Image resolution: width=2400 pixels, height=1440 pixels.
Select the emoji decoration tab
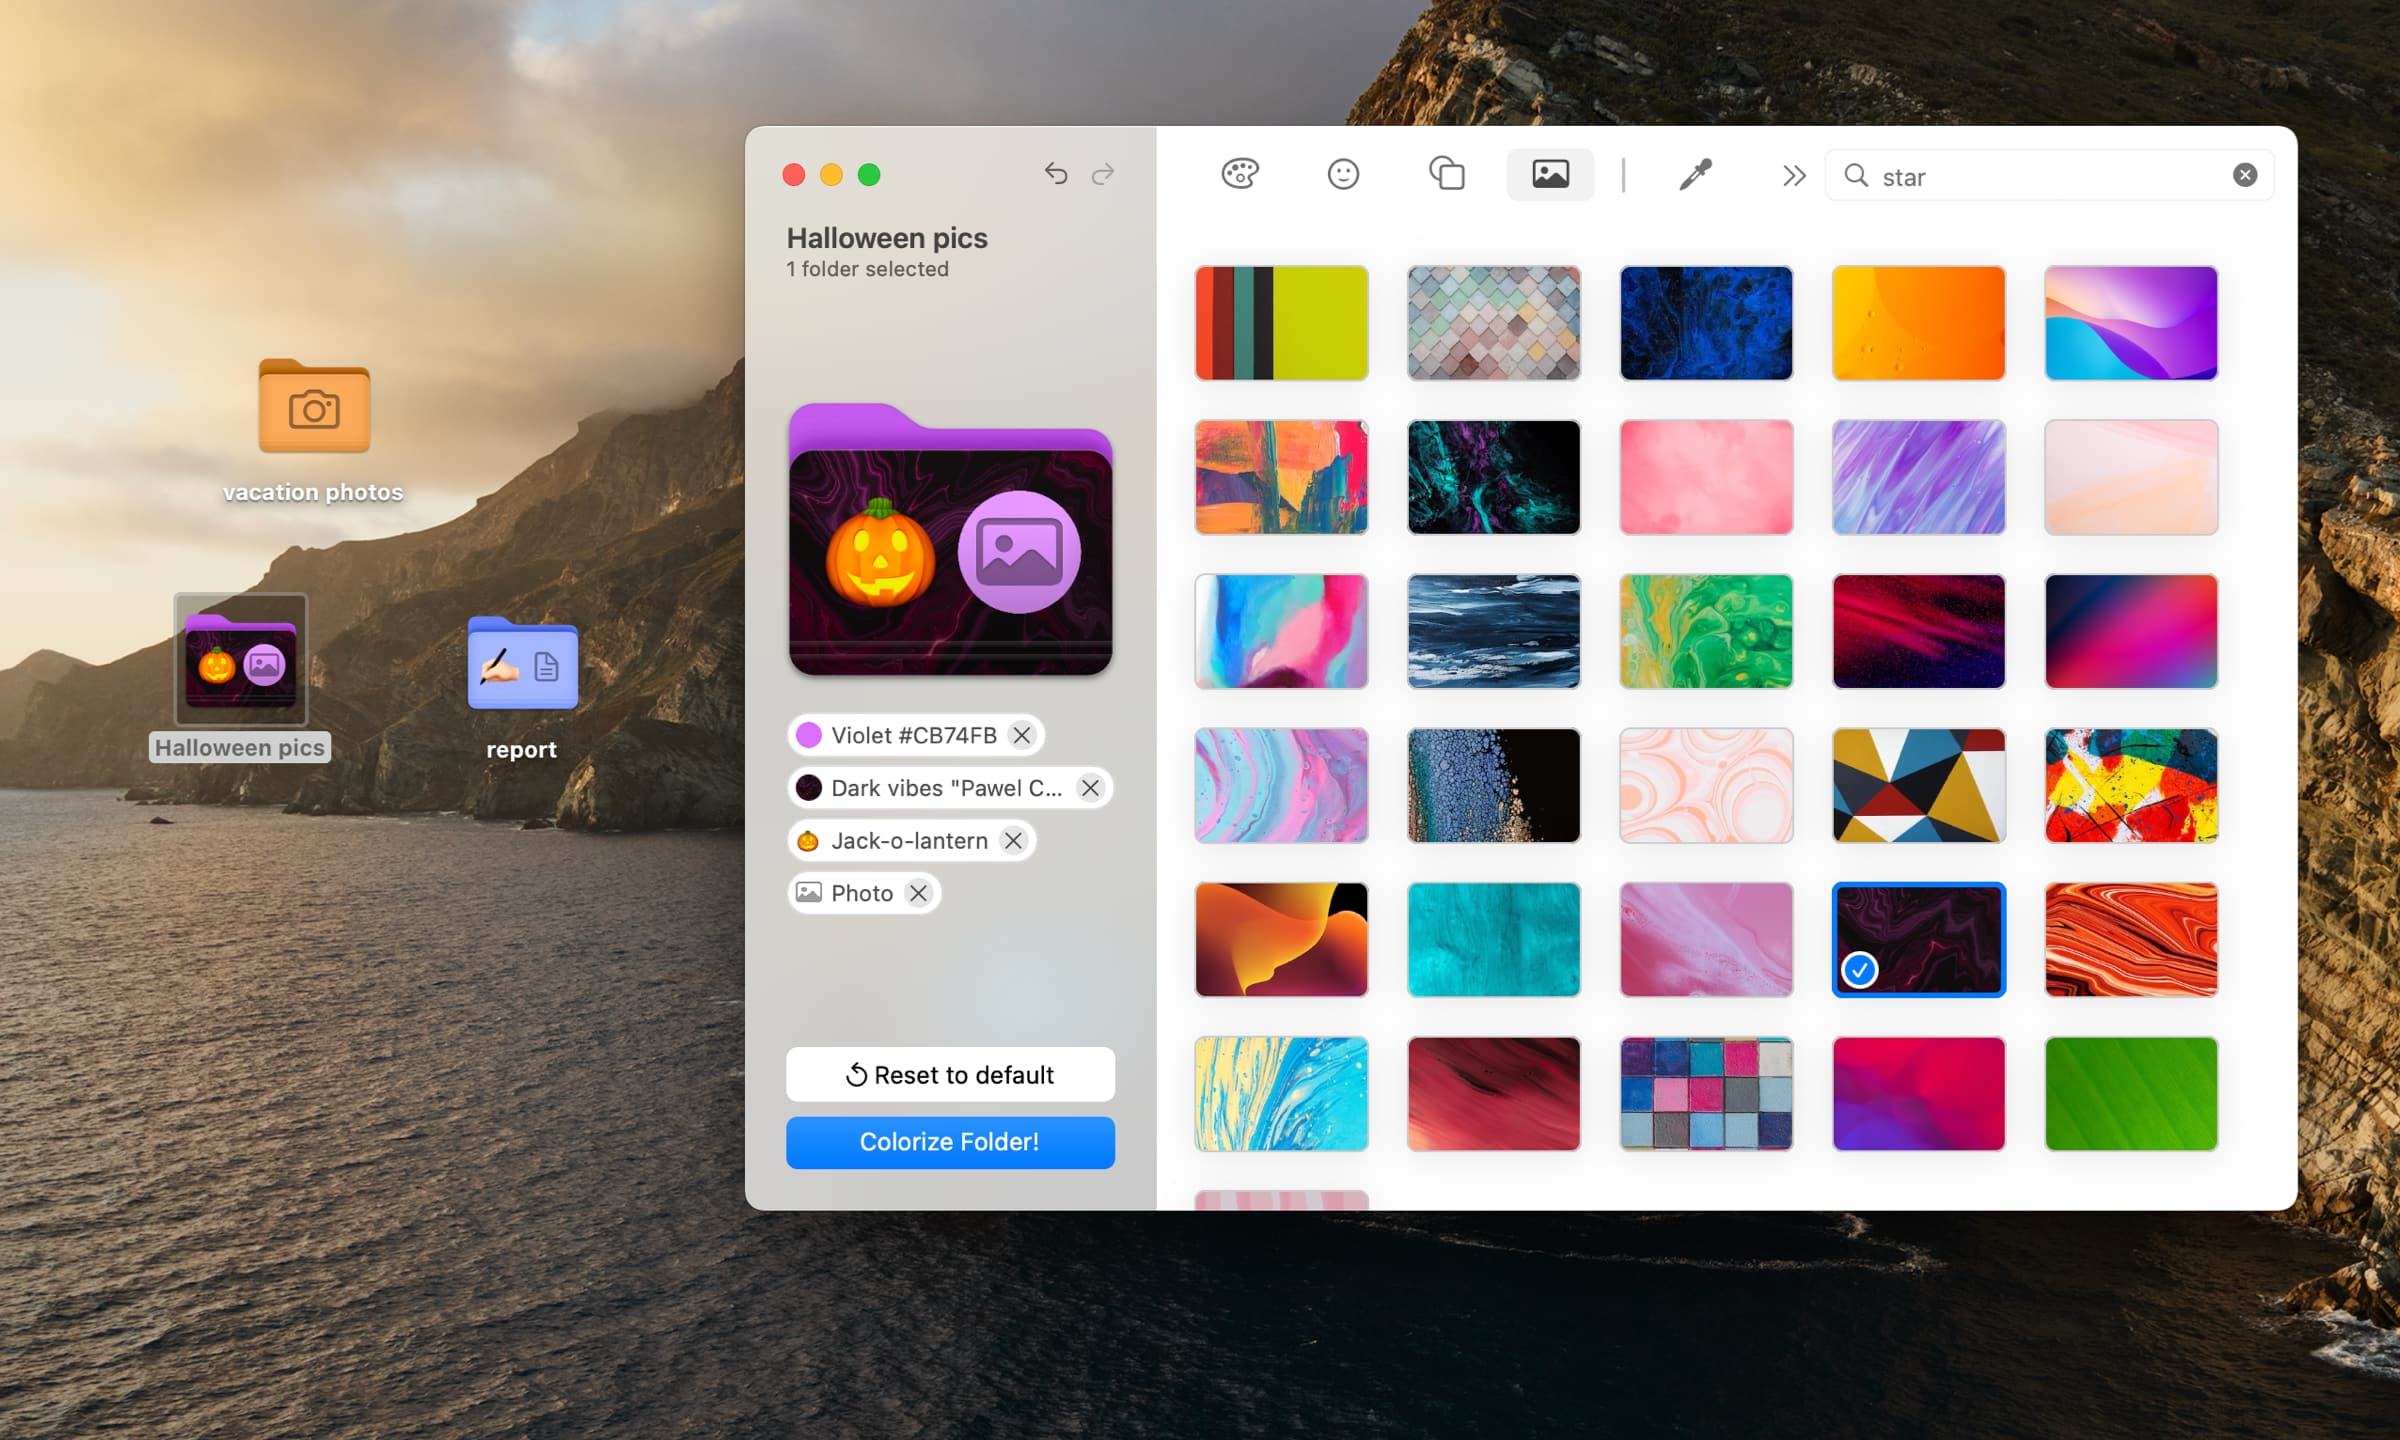tap(1344, 174)
